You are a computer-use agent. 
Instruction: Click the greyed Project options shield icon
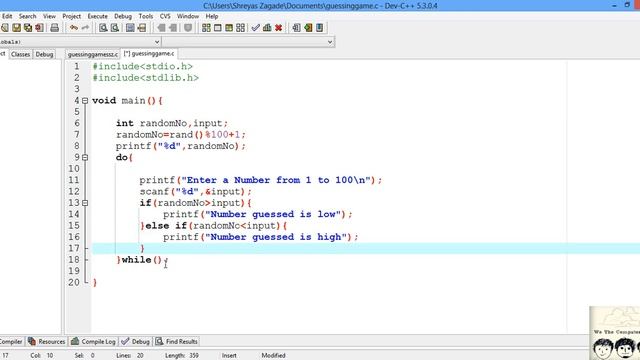(x=188, y=28)
